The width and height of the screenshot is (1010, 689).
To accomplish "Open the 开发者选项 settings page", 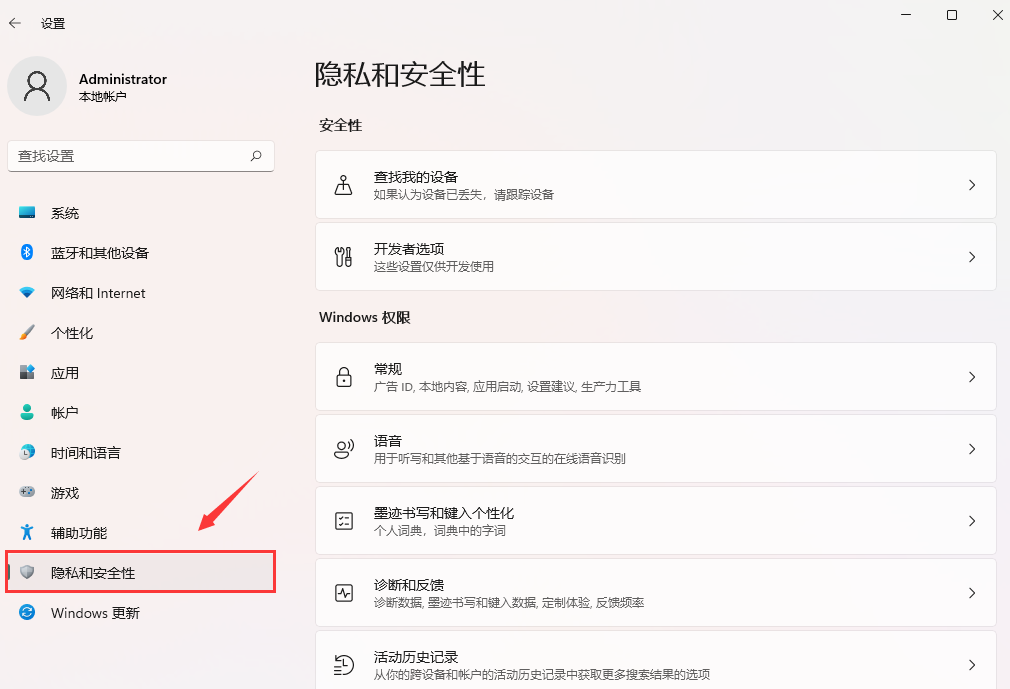I will click(x=655, y=256).
